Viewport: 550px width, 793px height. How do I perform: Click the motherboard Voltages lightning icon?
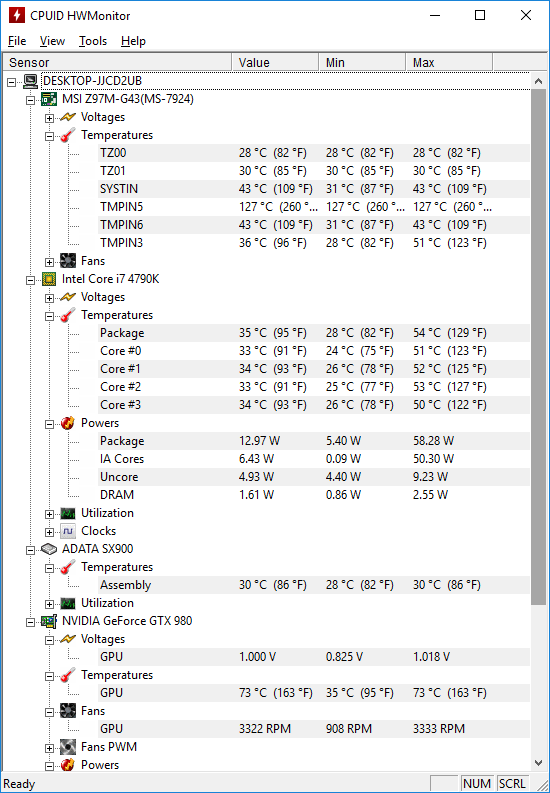click(68, 117)
